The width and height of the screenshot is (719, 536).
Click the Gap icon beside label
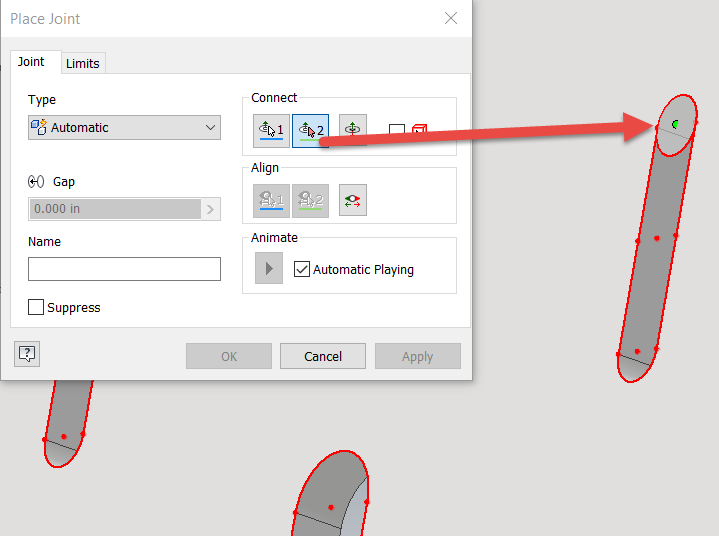pos(36,182)
